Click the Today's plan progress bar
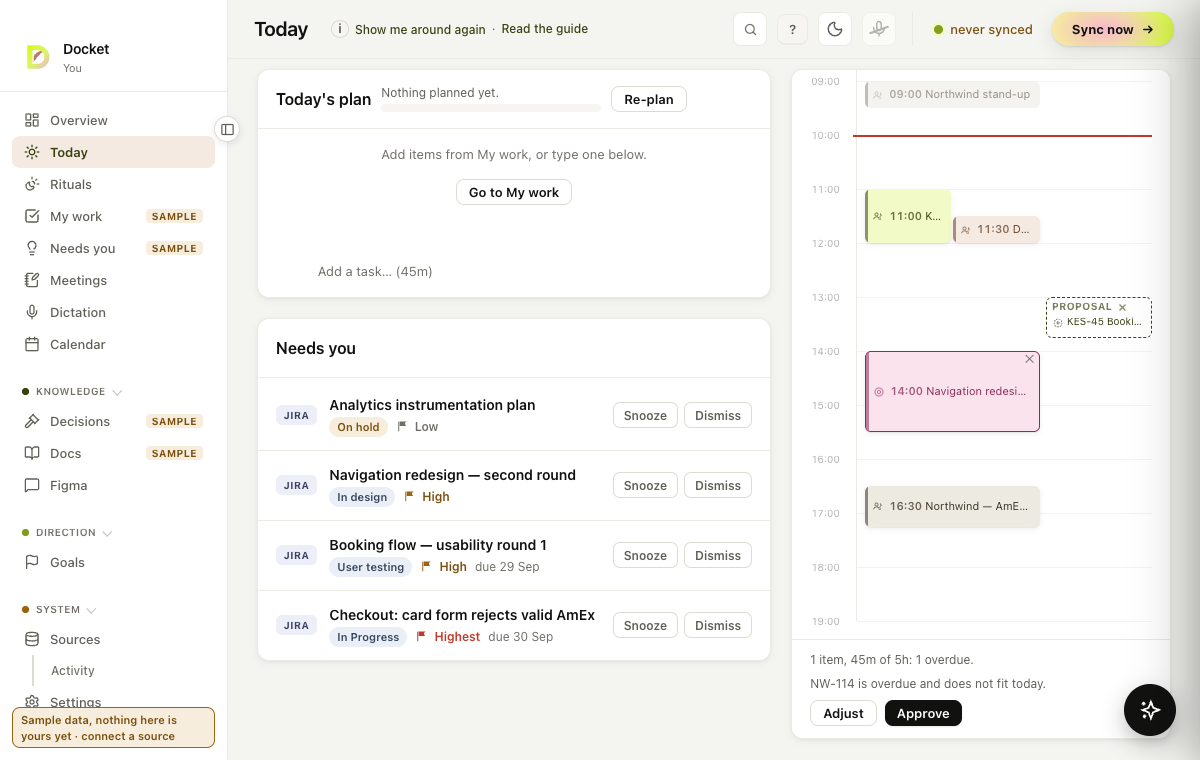This screenshot has height=760, width=1200. 491,107
